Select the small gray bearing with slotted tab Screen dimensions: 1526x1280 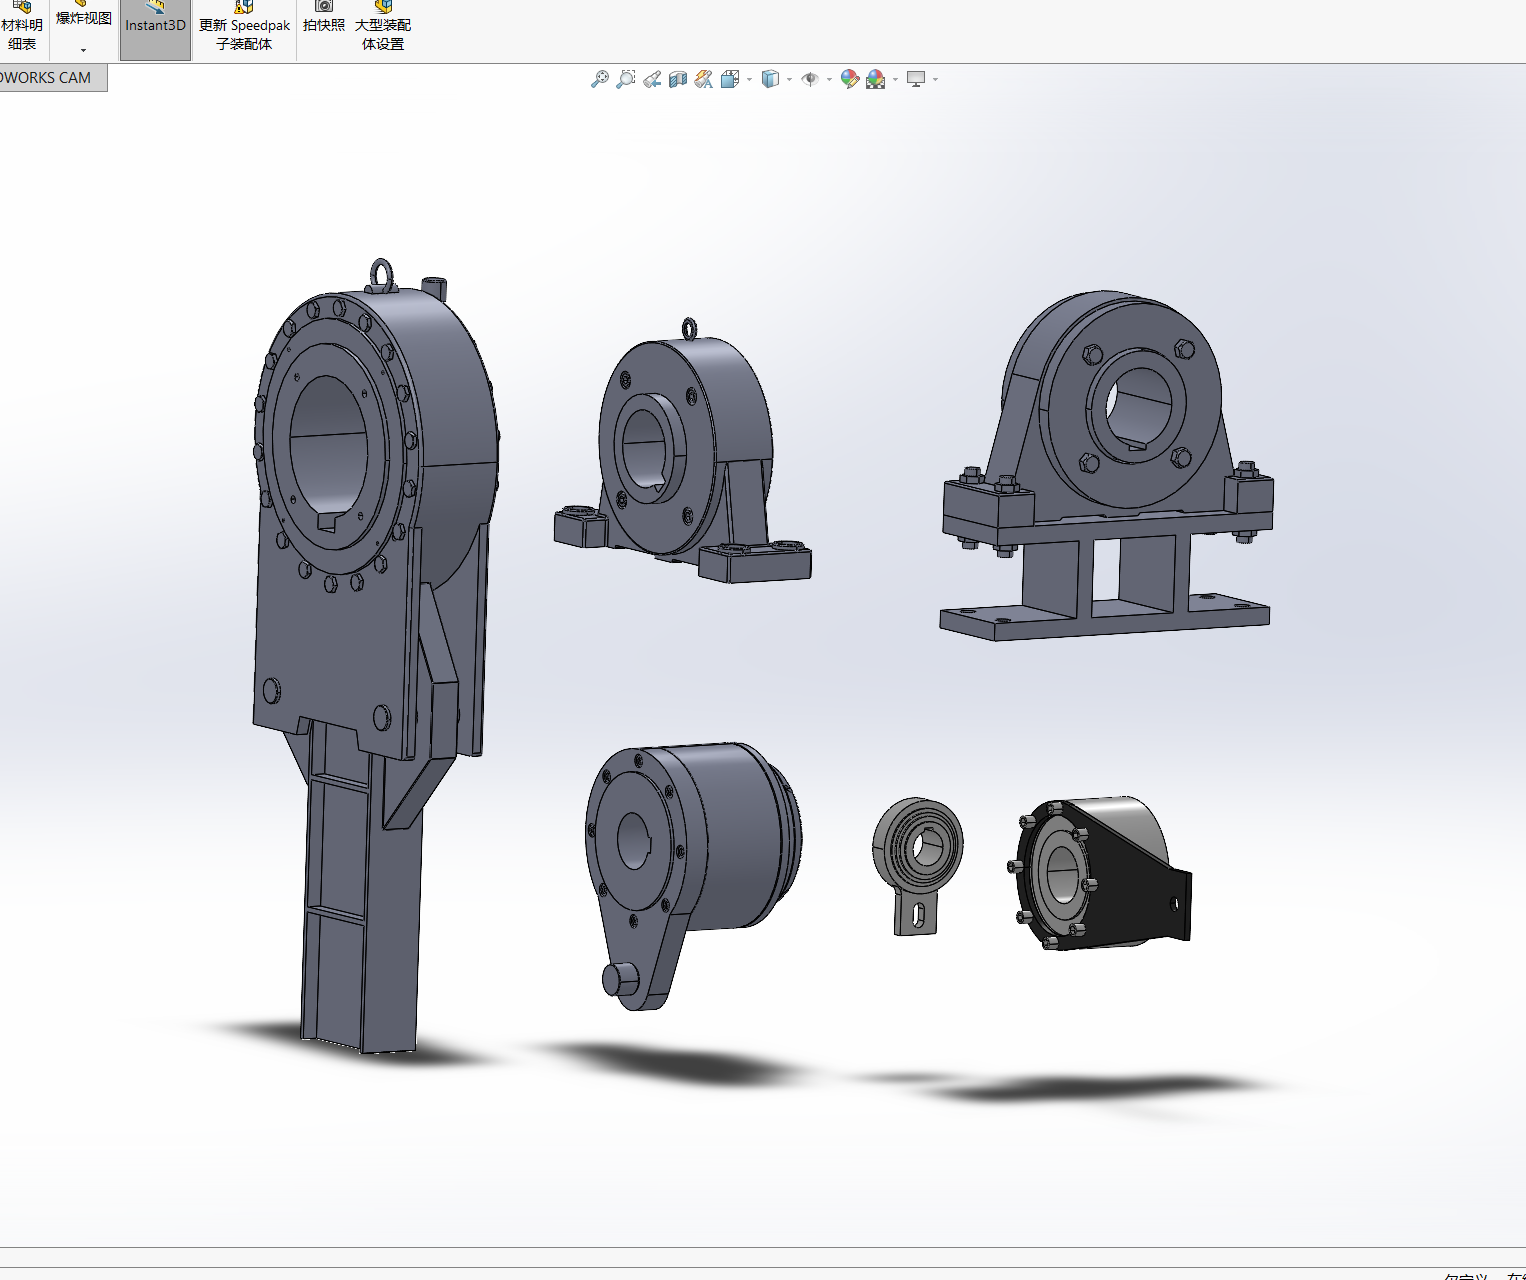pyautogui.click(x=917, y=866)
